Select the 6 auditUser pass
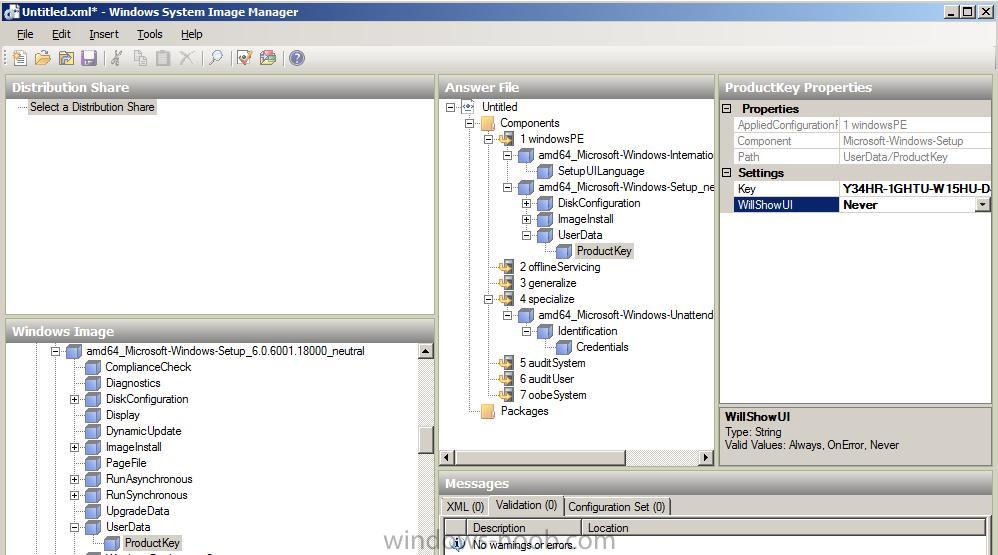The height and width of the screenshot is (555, 998). coord(547,379)
